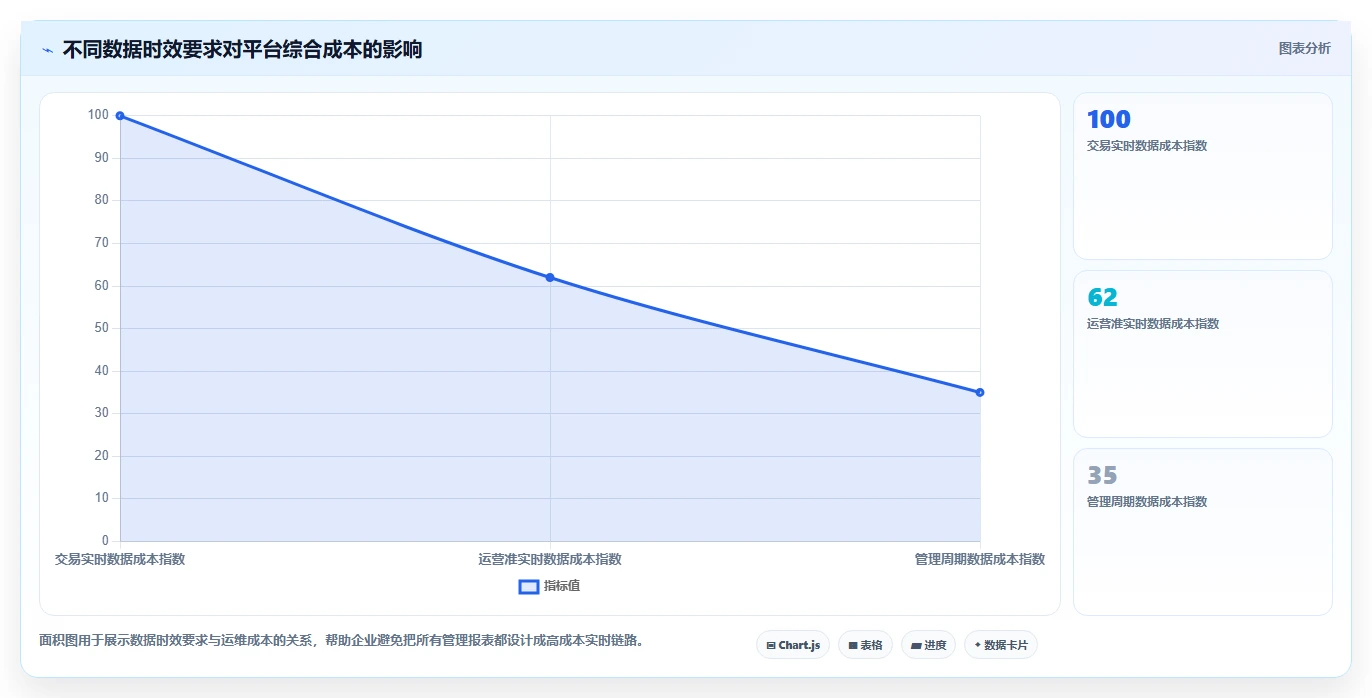
Task: Click the lightning icon beside the chart title
Action: [x=47, y=50]
